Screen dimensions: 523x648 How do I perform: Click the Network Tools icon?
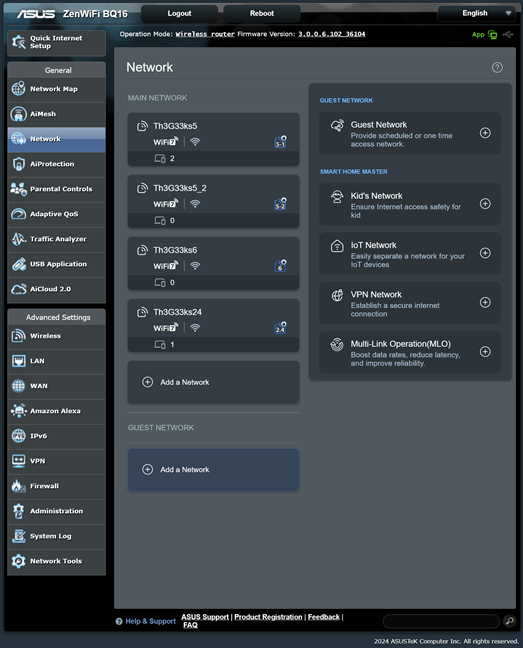tap(19, 561)
